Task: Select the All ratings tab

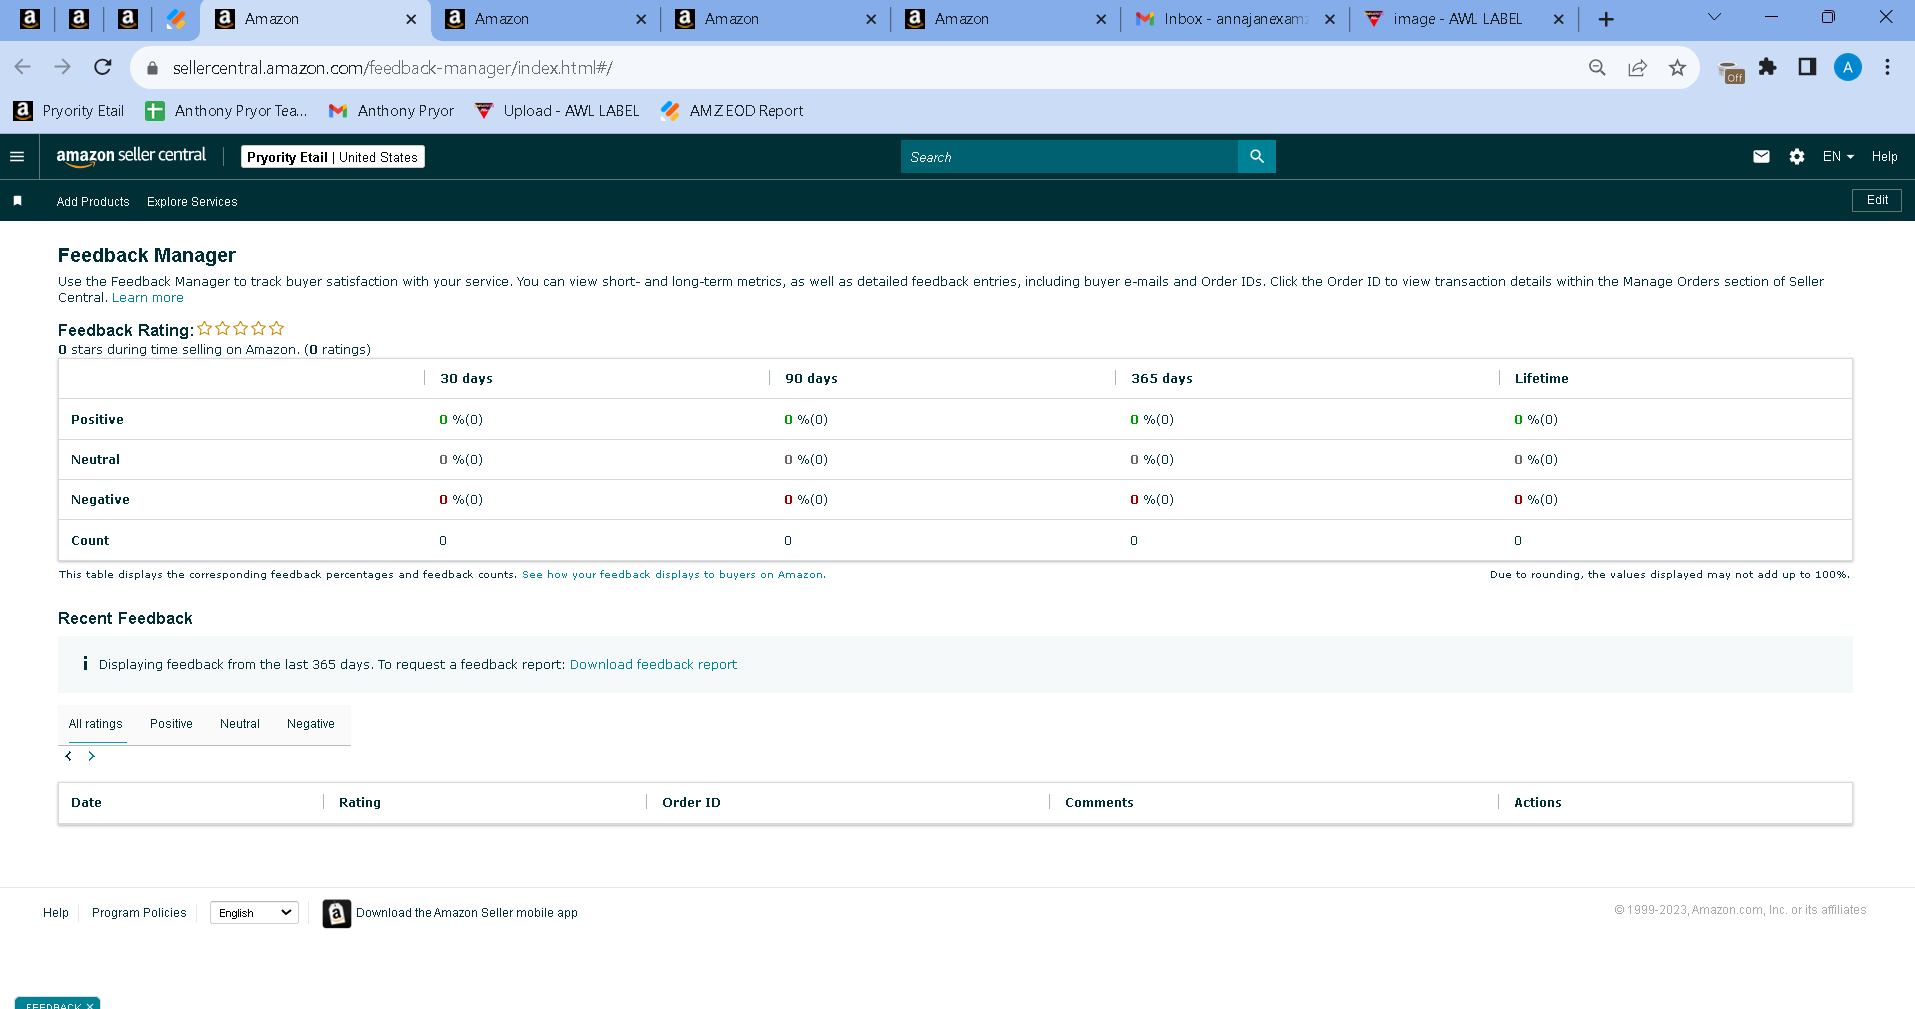Action: click(96, 724)
